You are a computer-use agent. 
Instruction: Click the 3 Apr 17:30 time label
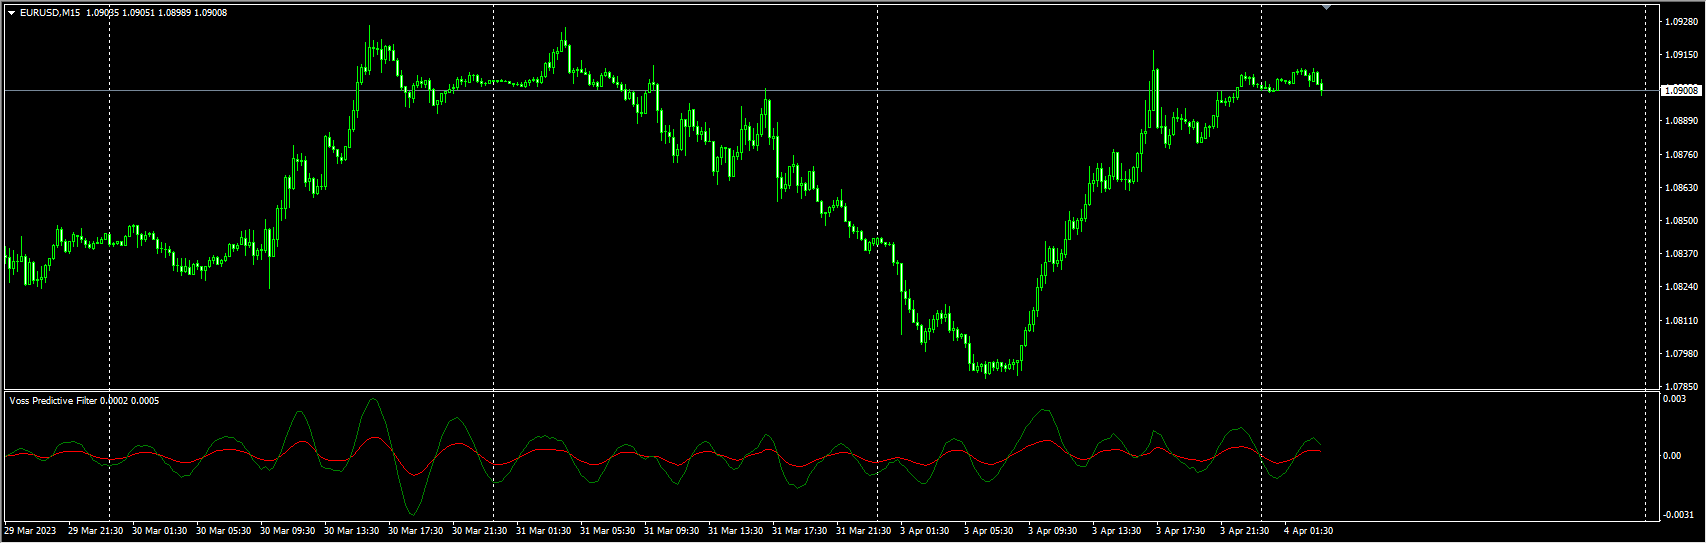point(1180,531)
